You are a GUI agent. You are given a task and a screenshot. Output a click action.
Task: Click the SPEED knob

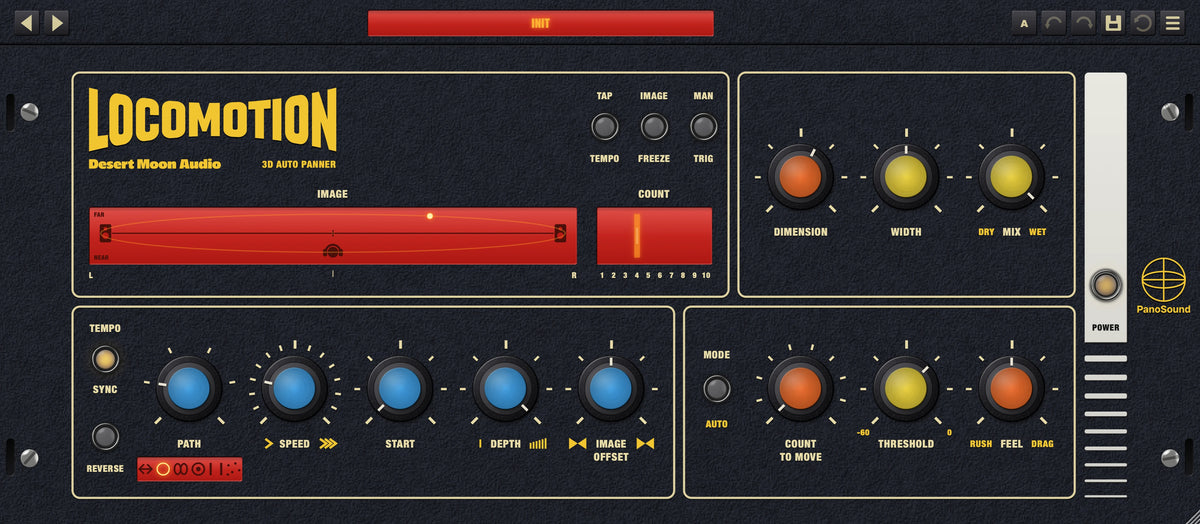pos(294,388)
